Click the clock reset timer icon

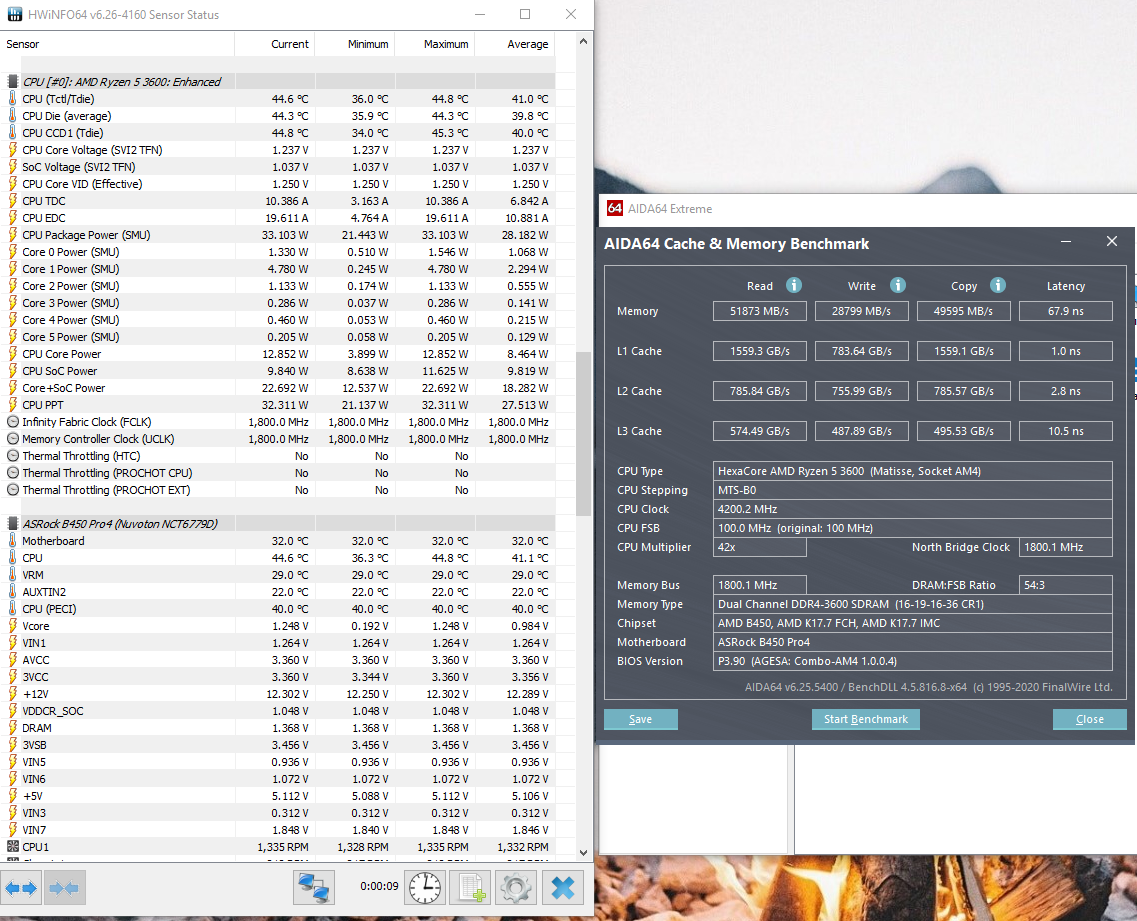425,887
